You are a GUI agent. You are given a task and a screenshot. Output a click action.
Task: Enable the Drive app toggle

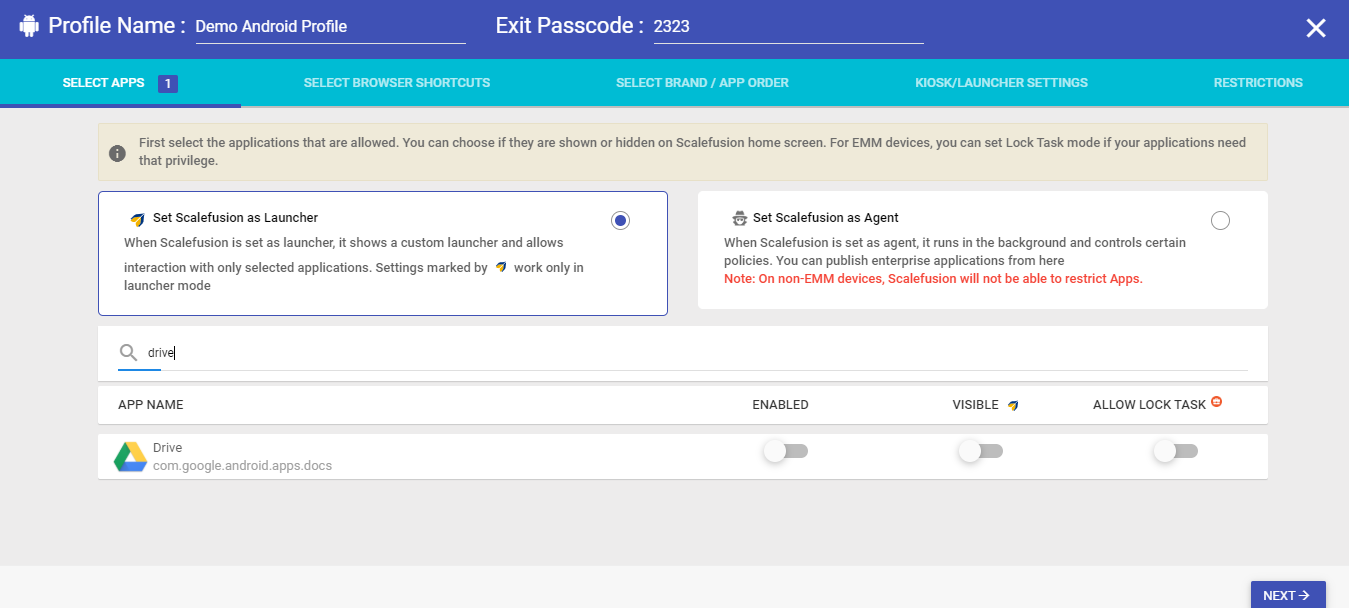click(x=785, y=452)
